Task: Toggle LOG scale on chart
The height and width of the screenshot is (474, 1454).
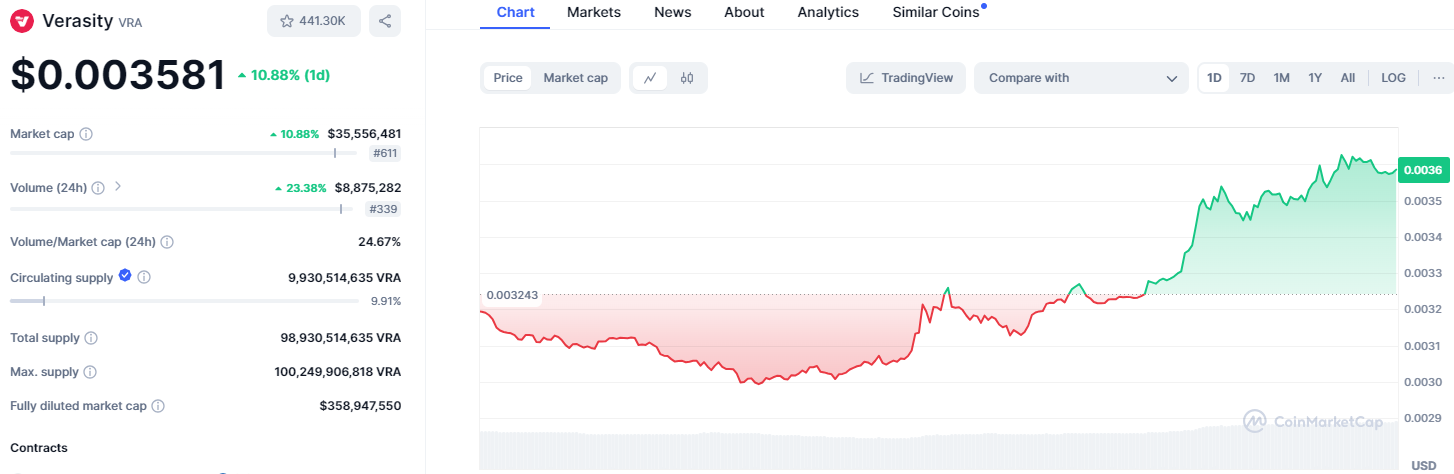Action: (x=1393, y=78)
